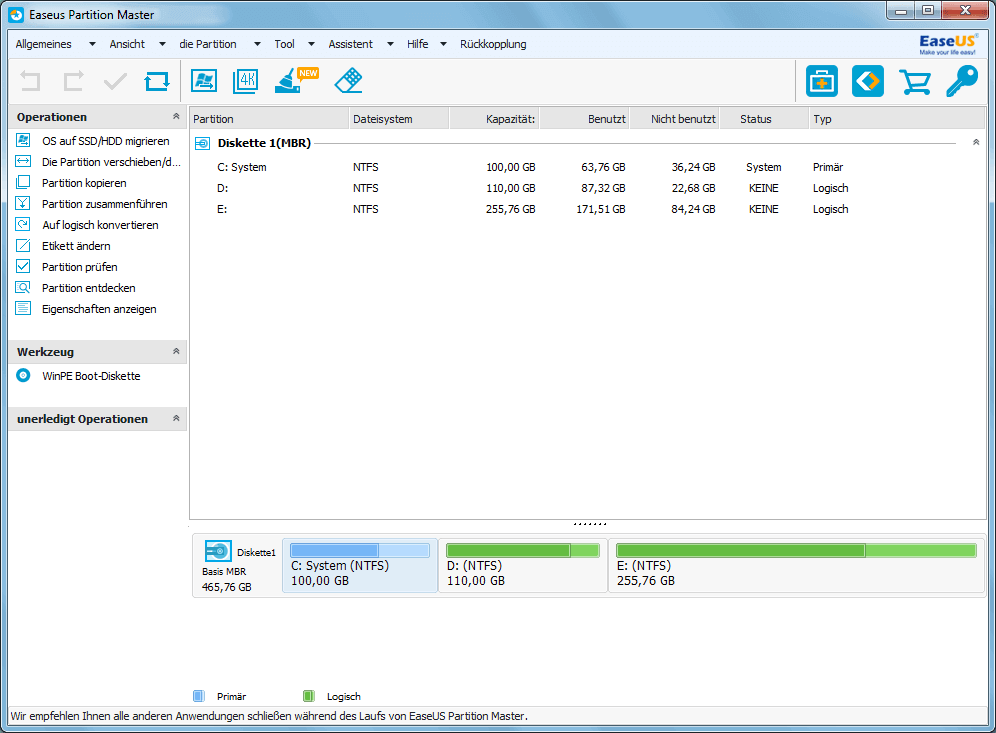Collapse the Werkzeug panel

(176, 351)
